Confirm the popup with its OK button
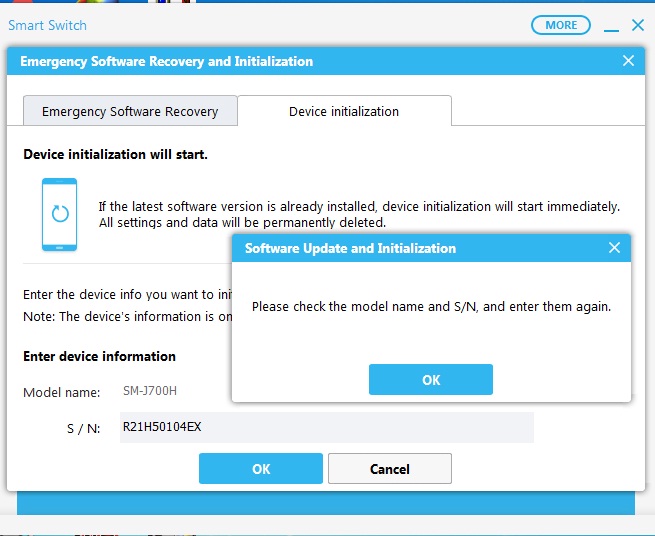The image size is (655, 536). tap(431, 379)
